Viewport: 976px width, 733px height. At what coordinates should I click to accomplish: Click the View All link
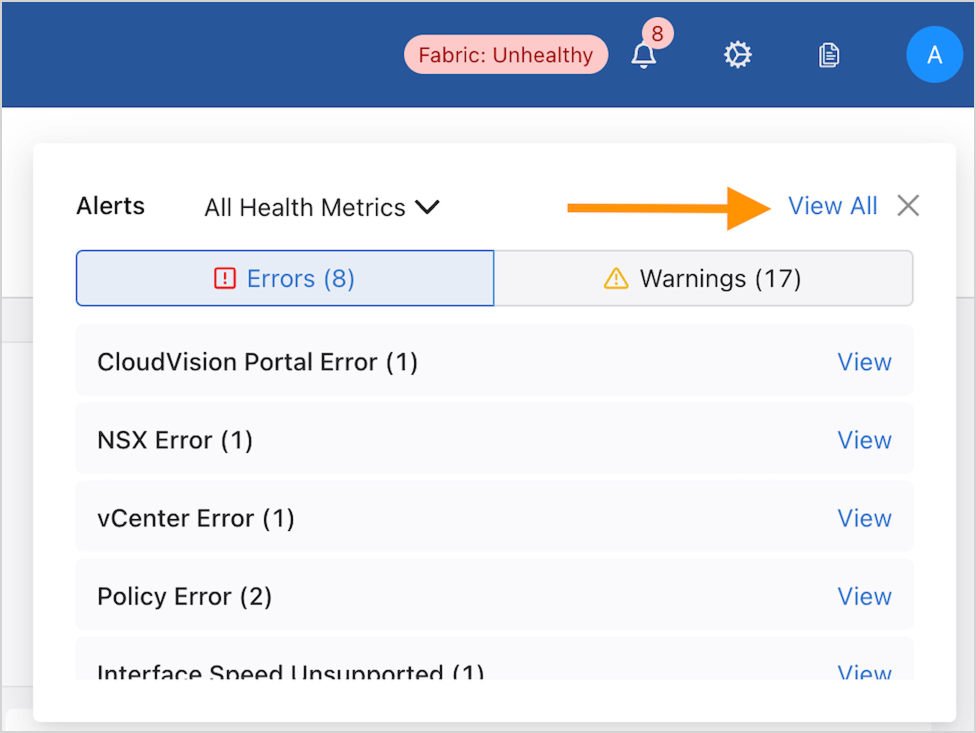832,206
